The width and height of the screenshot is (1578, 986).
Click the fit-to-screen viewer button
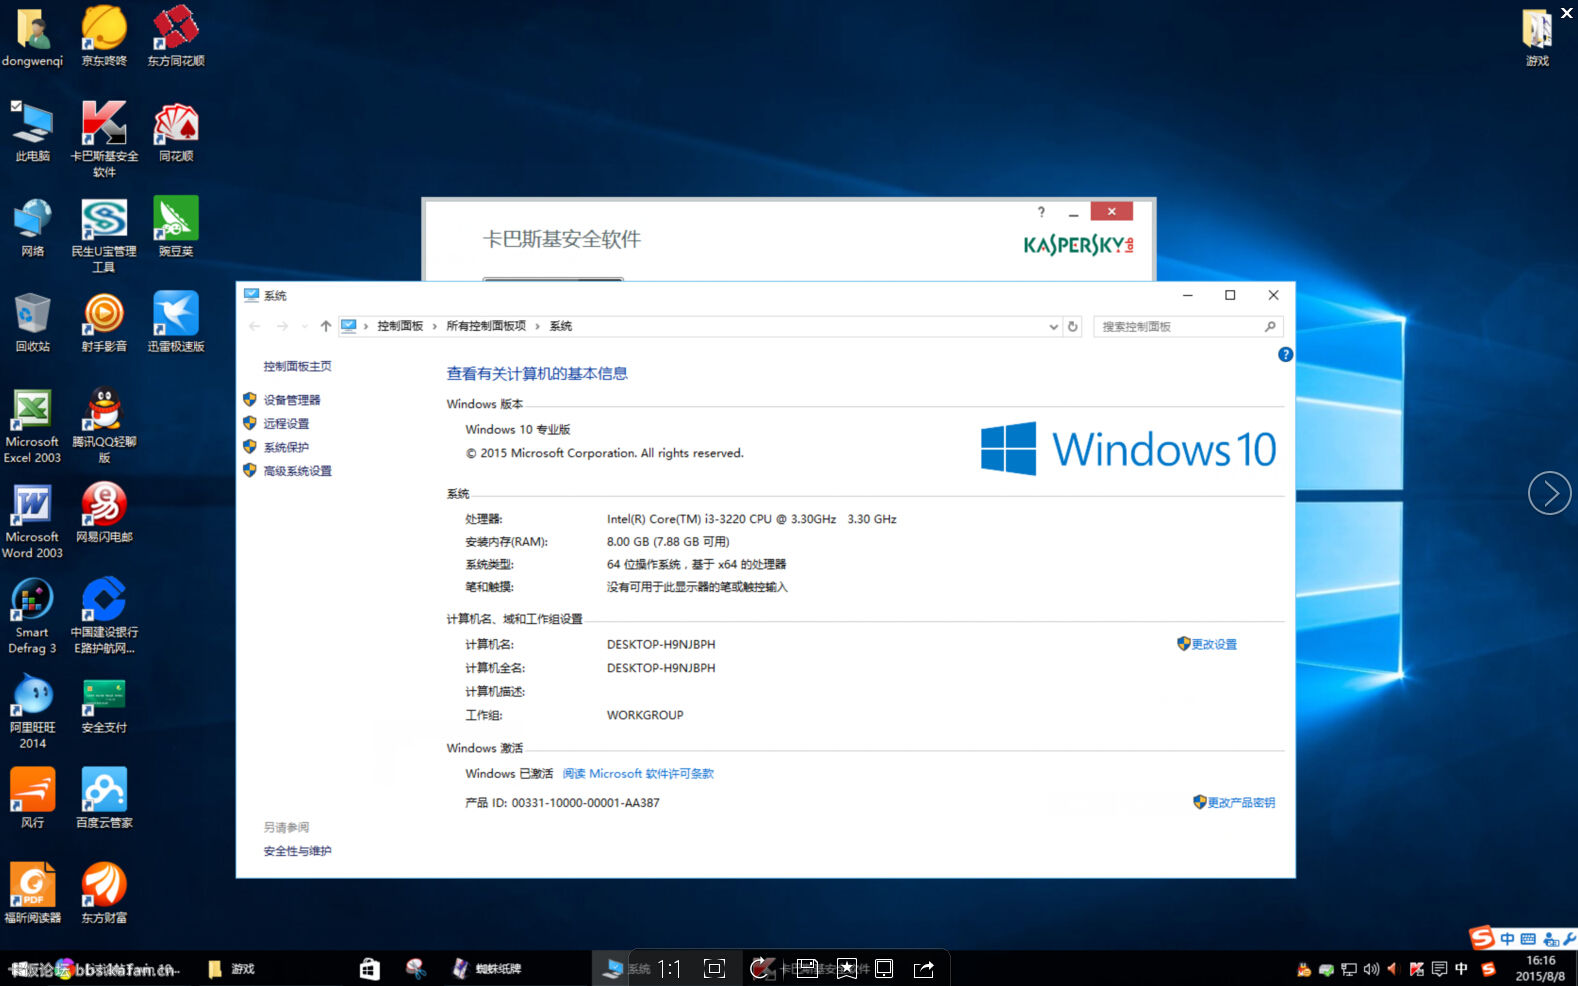pyautogui.click(x=714, y=968)
